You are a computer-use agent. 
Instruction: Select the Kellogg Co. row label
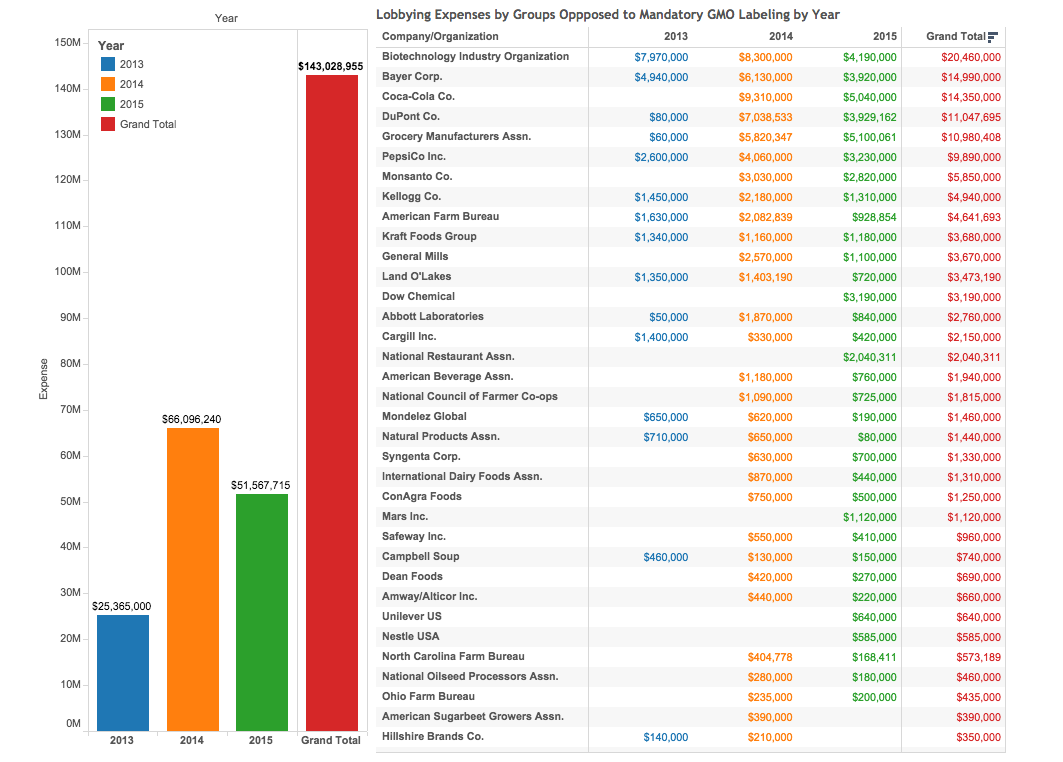412,197
